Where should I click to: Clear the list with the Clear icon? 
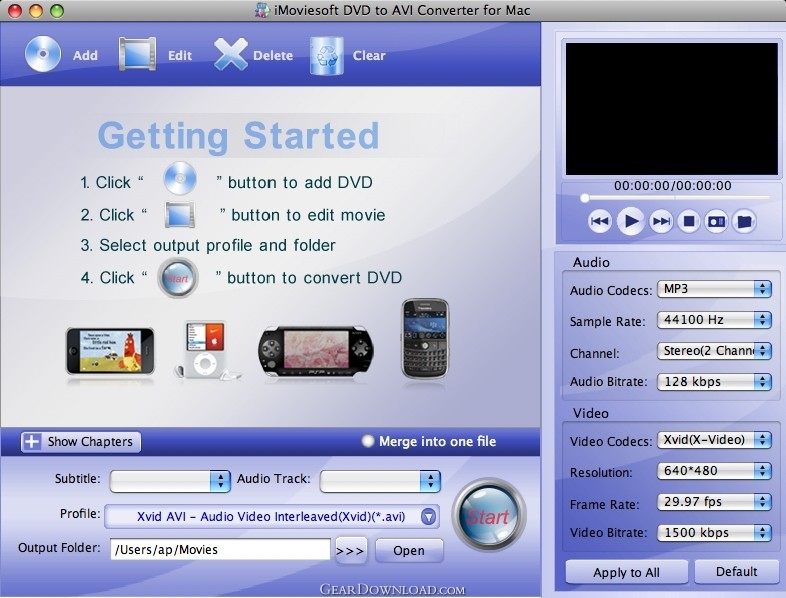point(326,54)
